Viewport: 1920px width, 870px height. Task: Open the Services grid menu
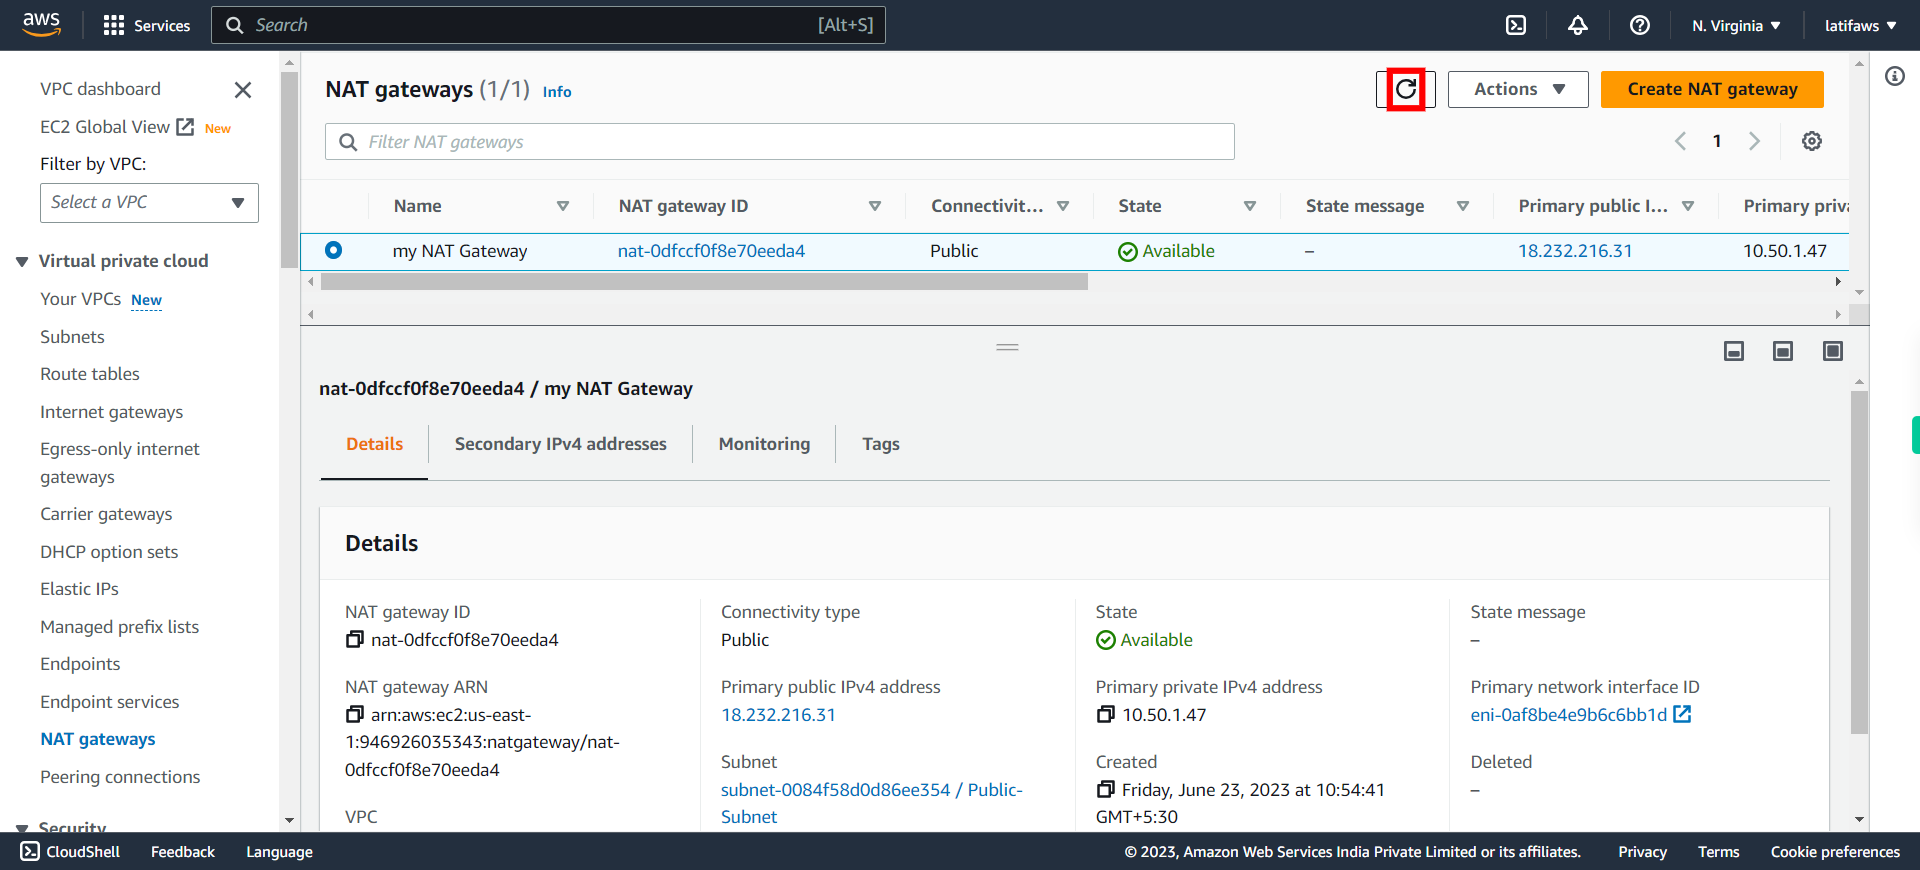(147, 25)
